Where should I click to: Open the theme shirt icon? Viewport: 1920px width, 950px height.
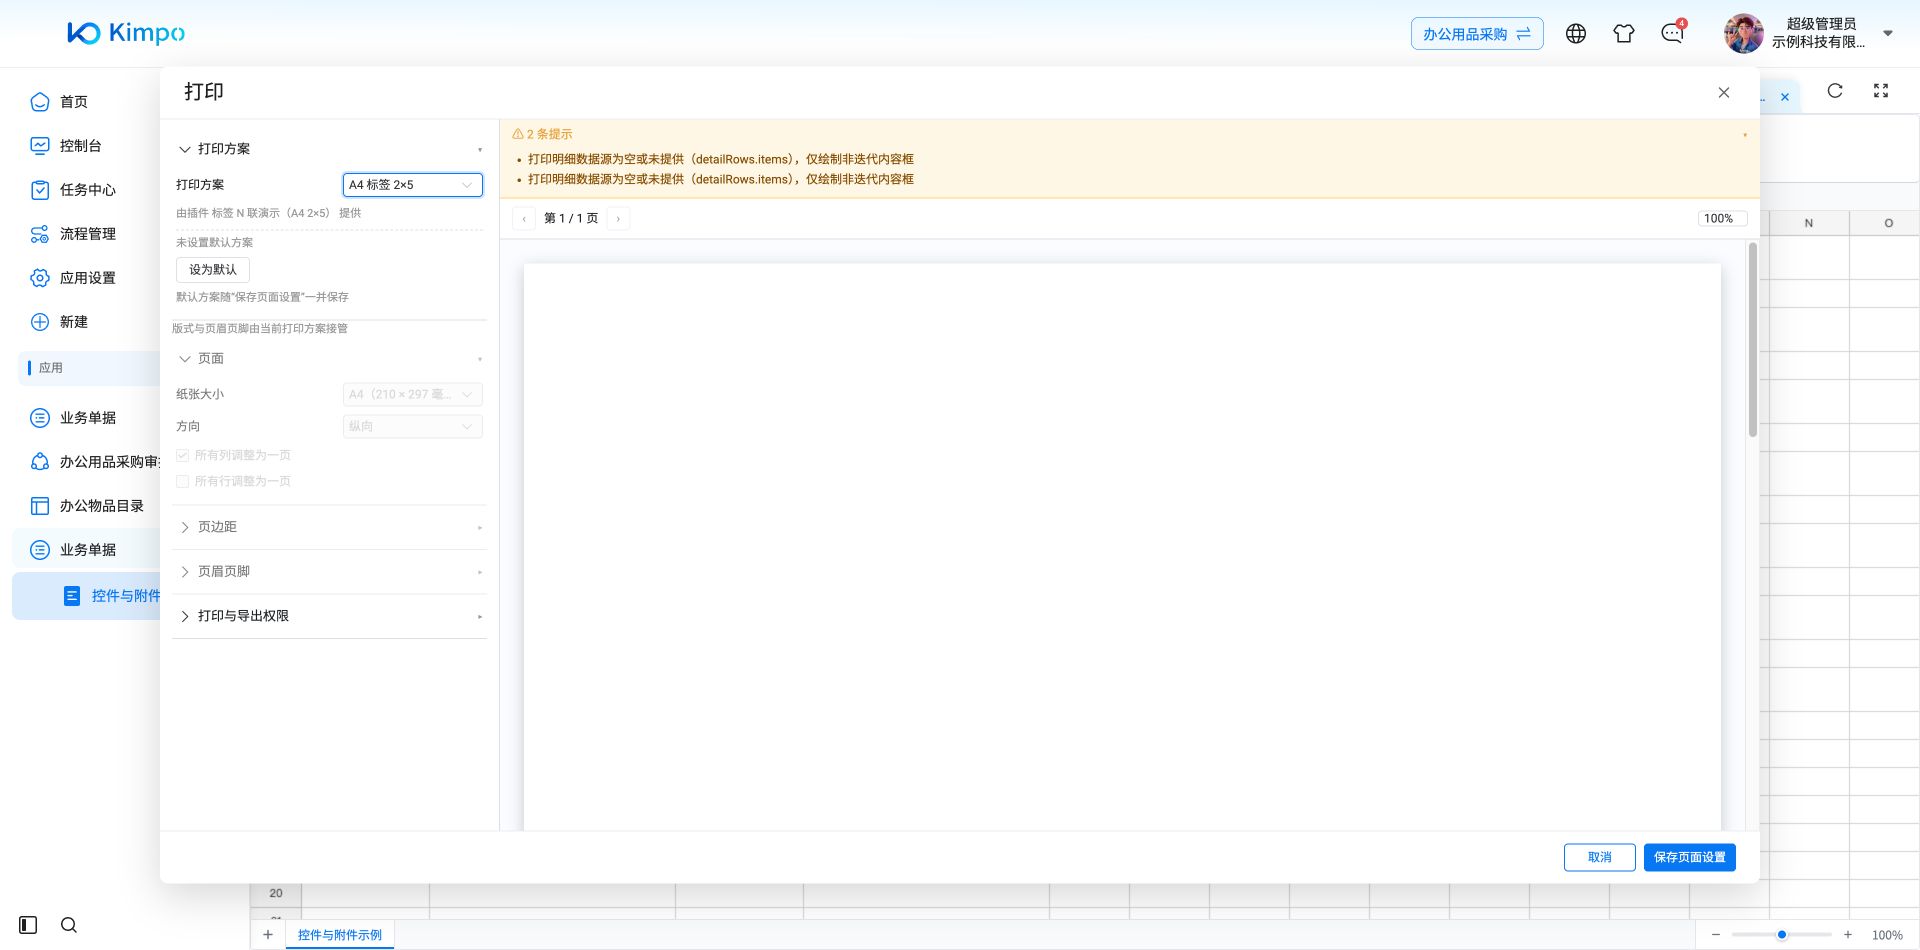[x=1624, y=34]
